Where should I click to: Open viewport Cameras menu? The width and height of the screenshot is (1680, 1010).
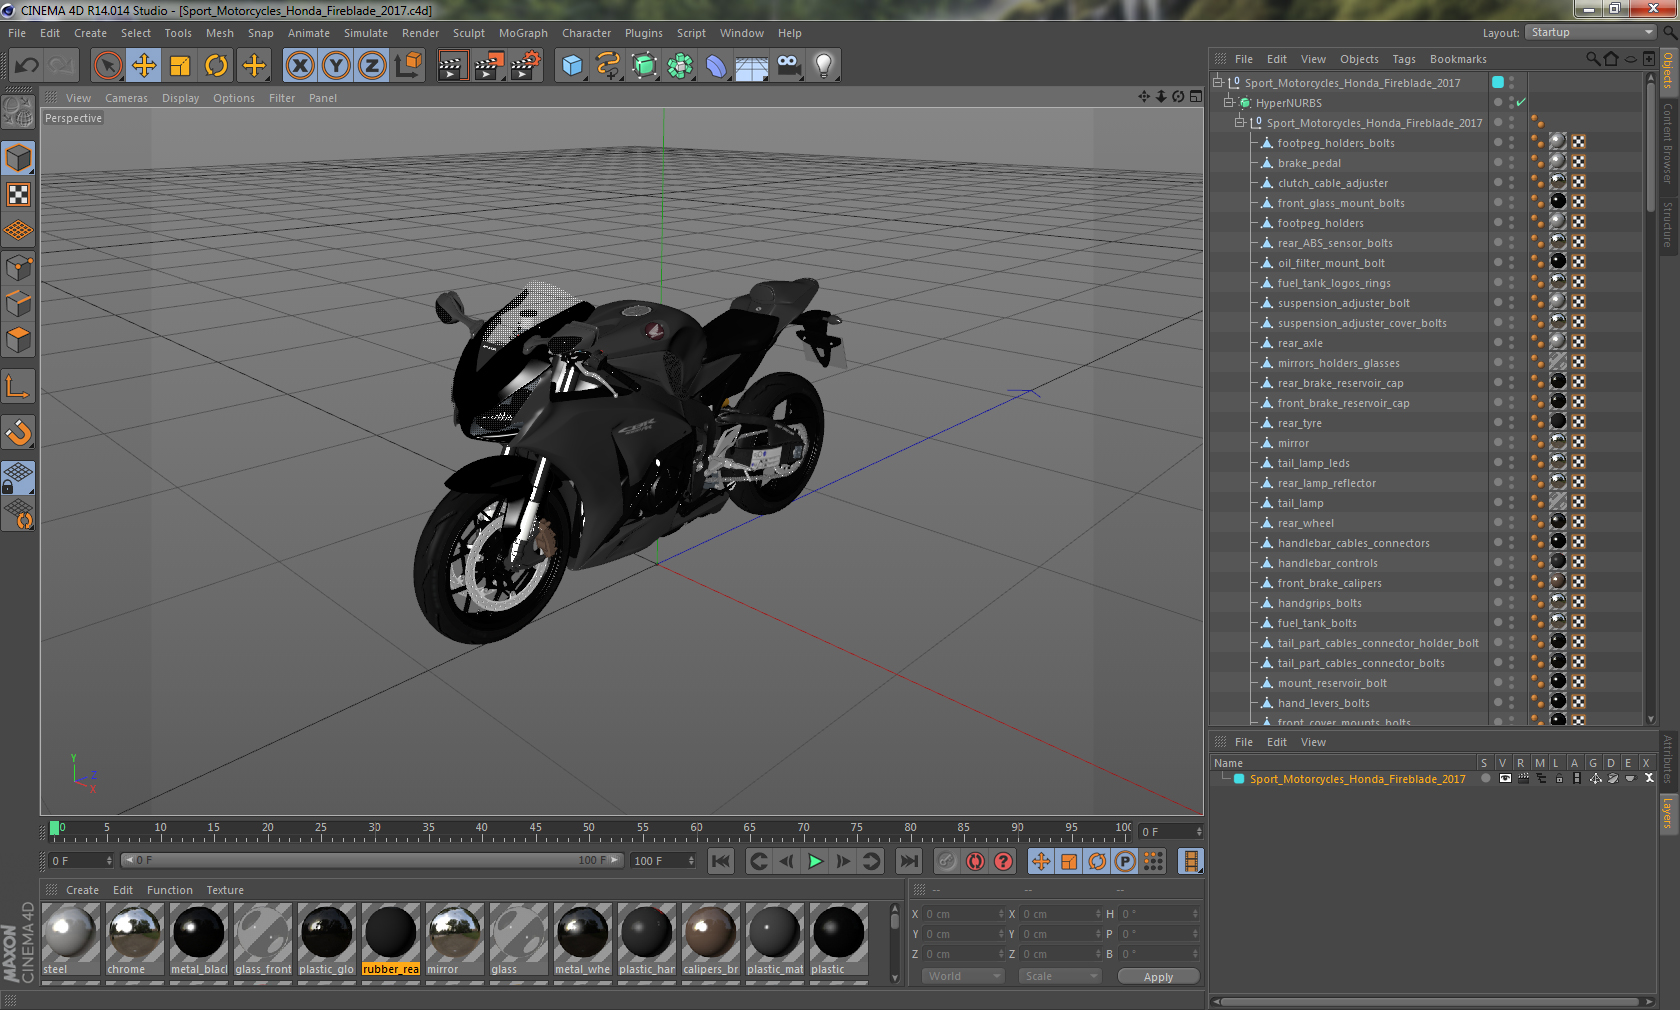(126, 98)
